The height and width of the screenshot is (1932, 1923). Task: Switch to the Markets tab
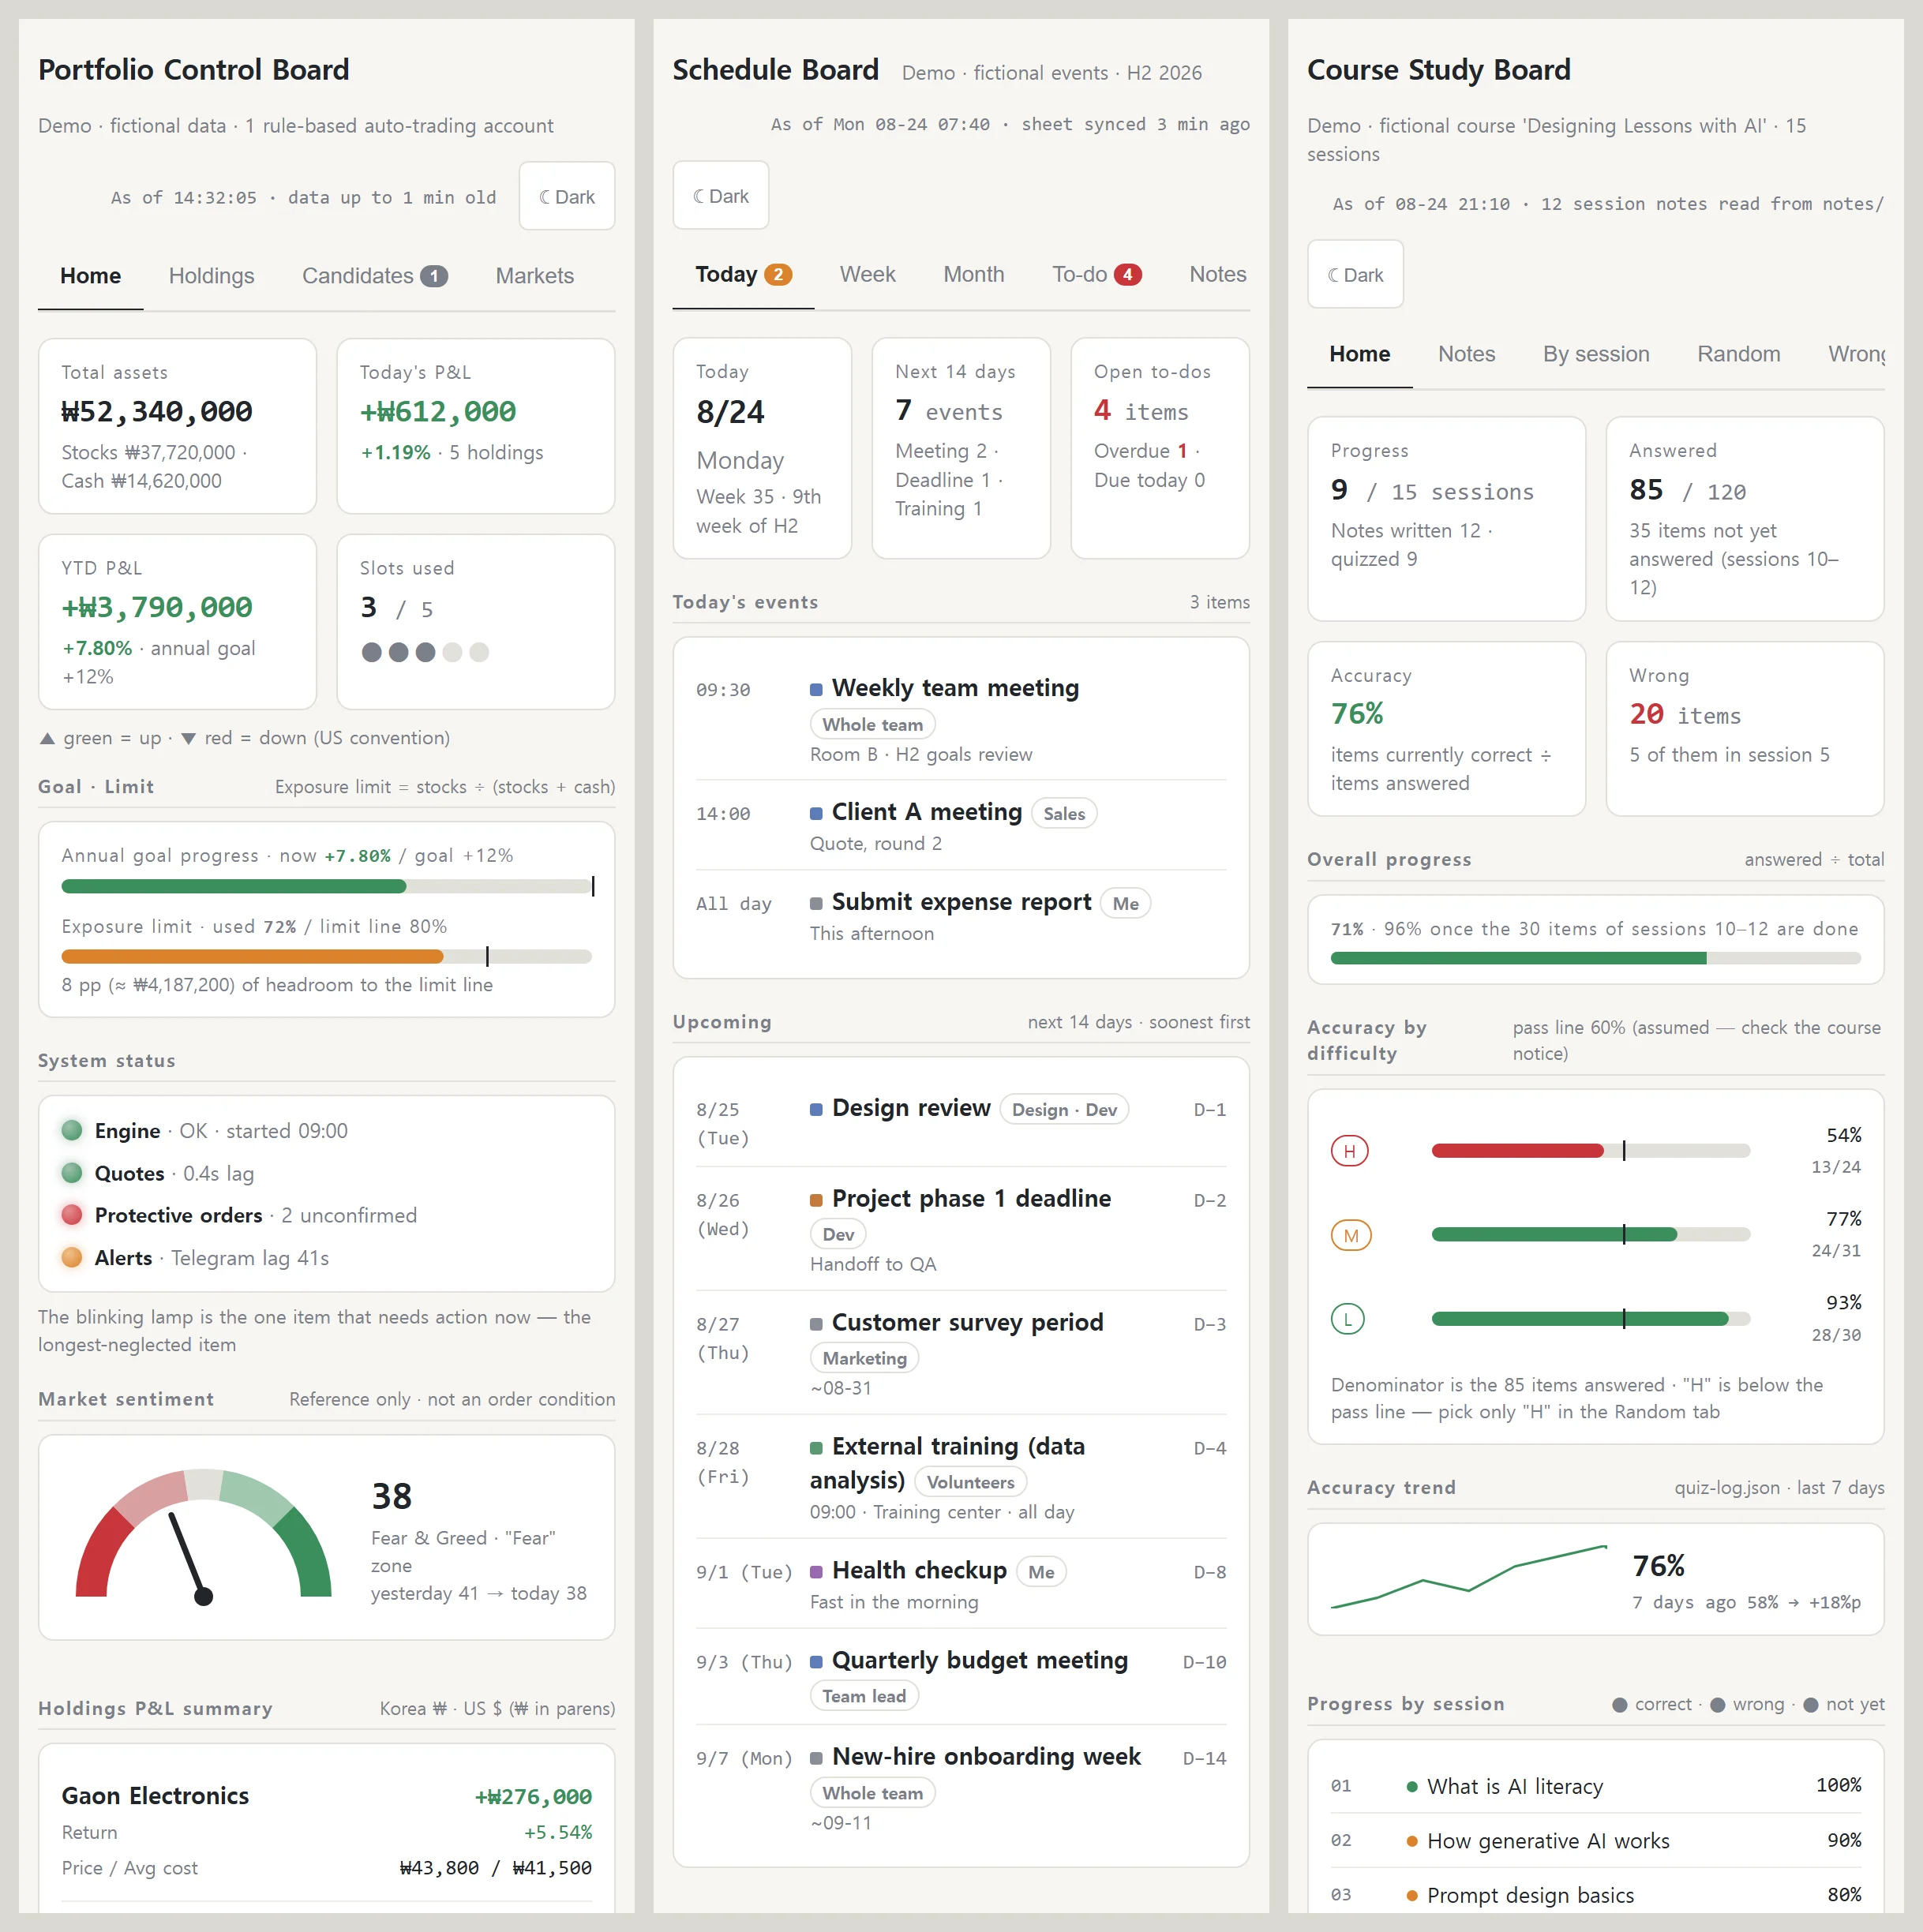(534, 275)
